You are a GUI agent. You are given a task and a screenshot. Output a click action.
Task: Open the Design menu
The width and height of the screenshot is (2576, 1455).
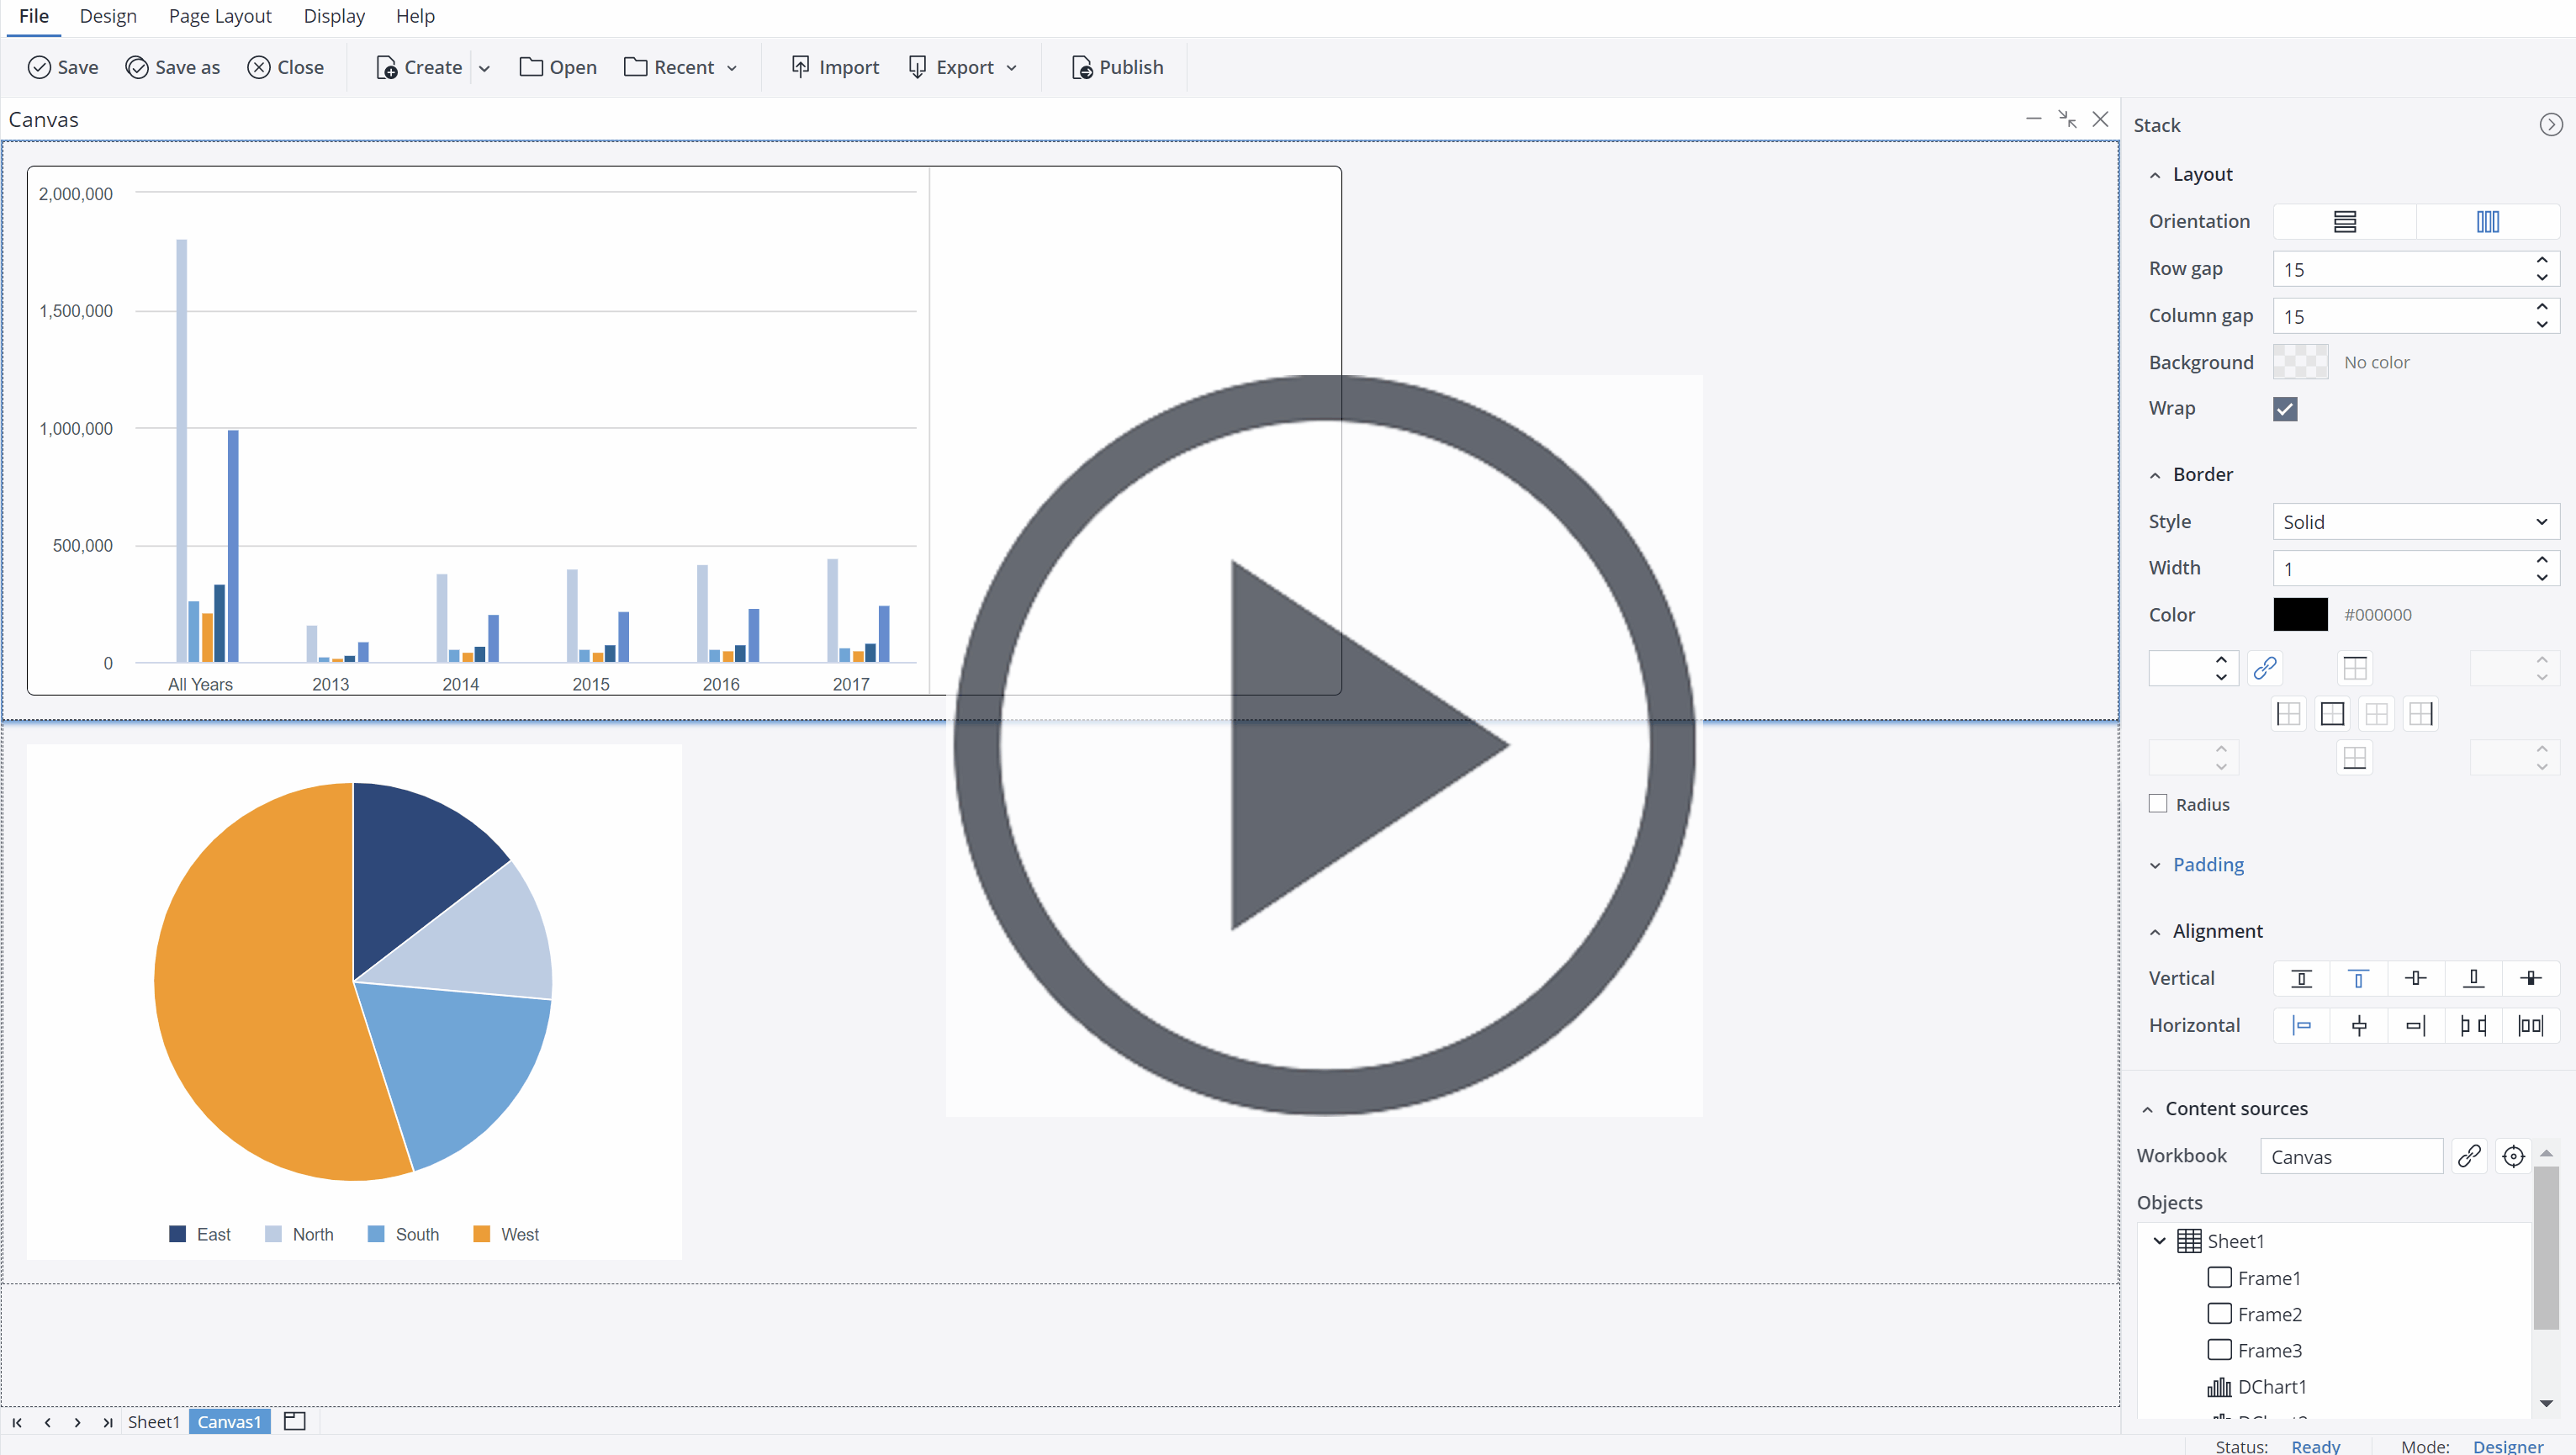pos(107,16)
